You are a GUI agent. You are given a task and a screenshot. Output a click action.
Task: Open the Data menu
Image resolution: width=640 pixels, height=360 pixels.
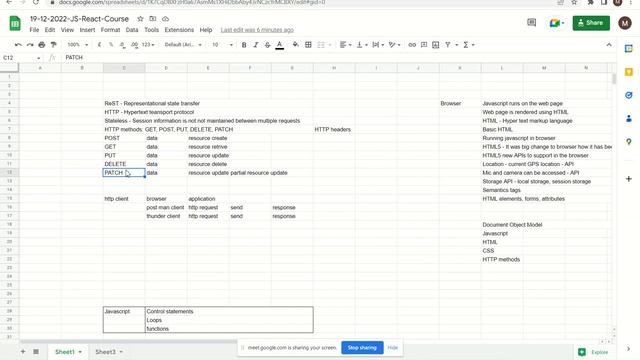[132, 30]
